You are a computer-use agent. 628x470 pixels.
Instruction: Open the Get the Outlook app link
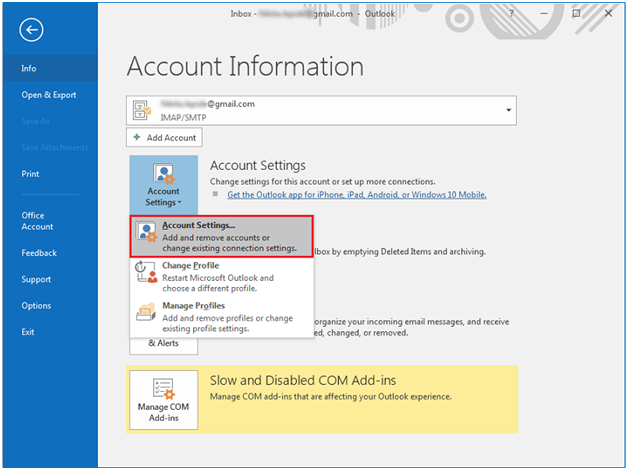[357, 195]
